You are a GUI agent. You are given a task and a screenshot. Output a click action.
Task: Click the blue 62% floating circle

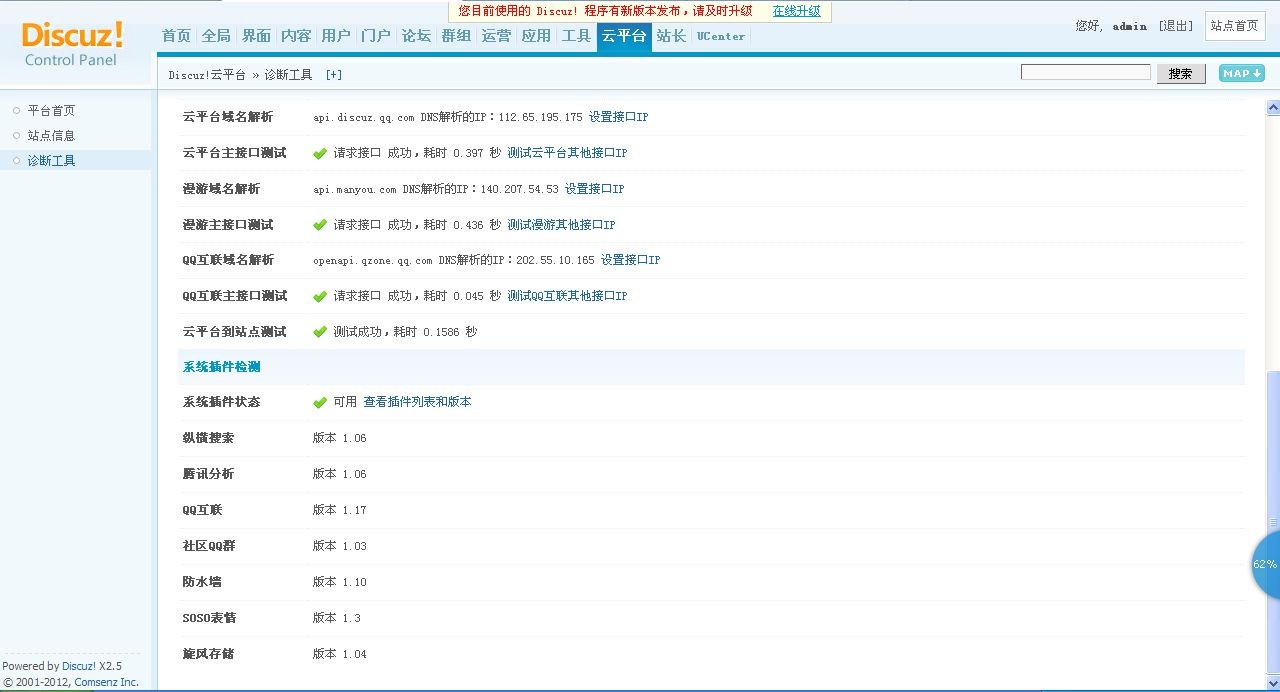tap(1266, 565)
